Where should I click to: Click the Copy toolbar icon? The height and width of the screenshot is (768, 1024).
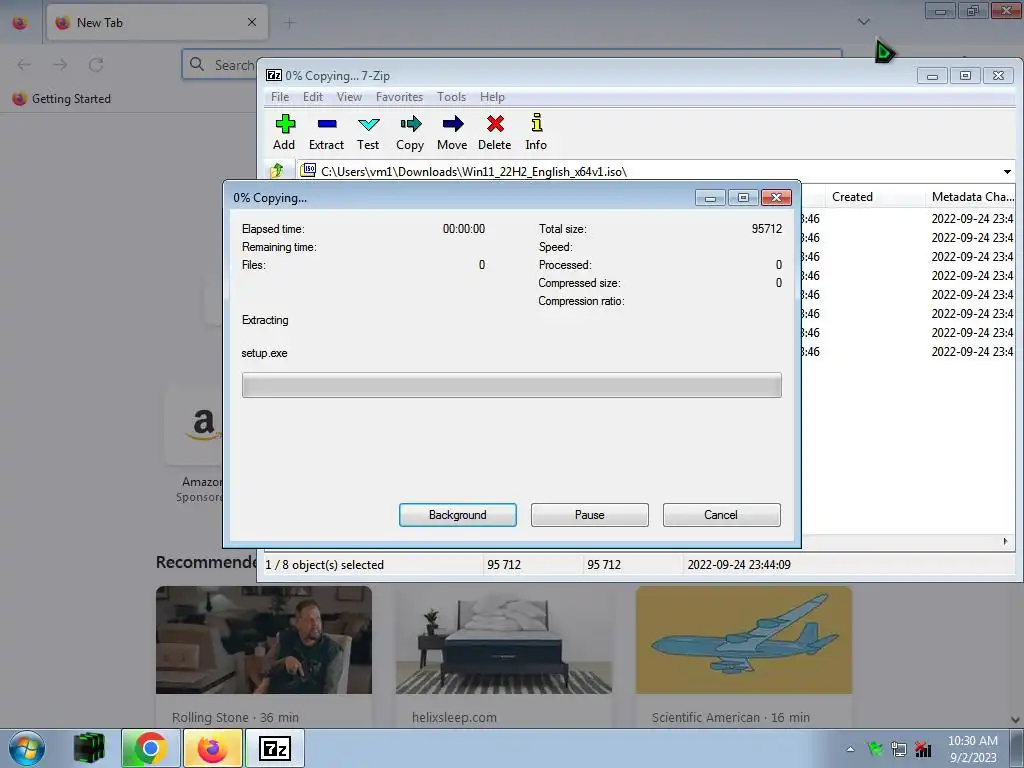pos(410,133)
